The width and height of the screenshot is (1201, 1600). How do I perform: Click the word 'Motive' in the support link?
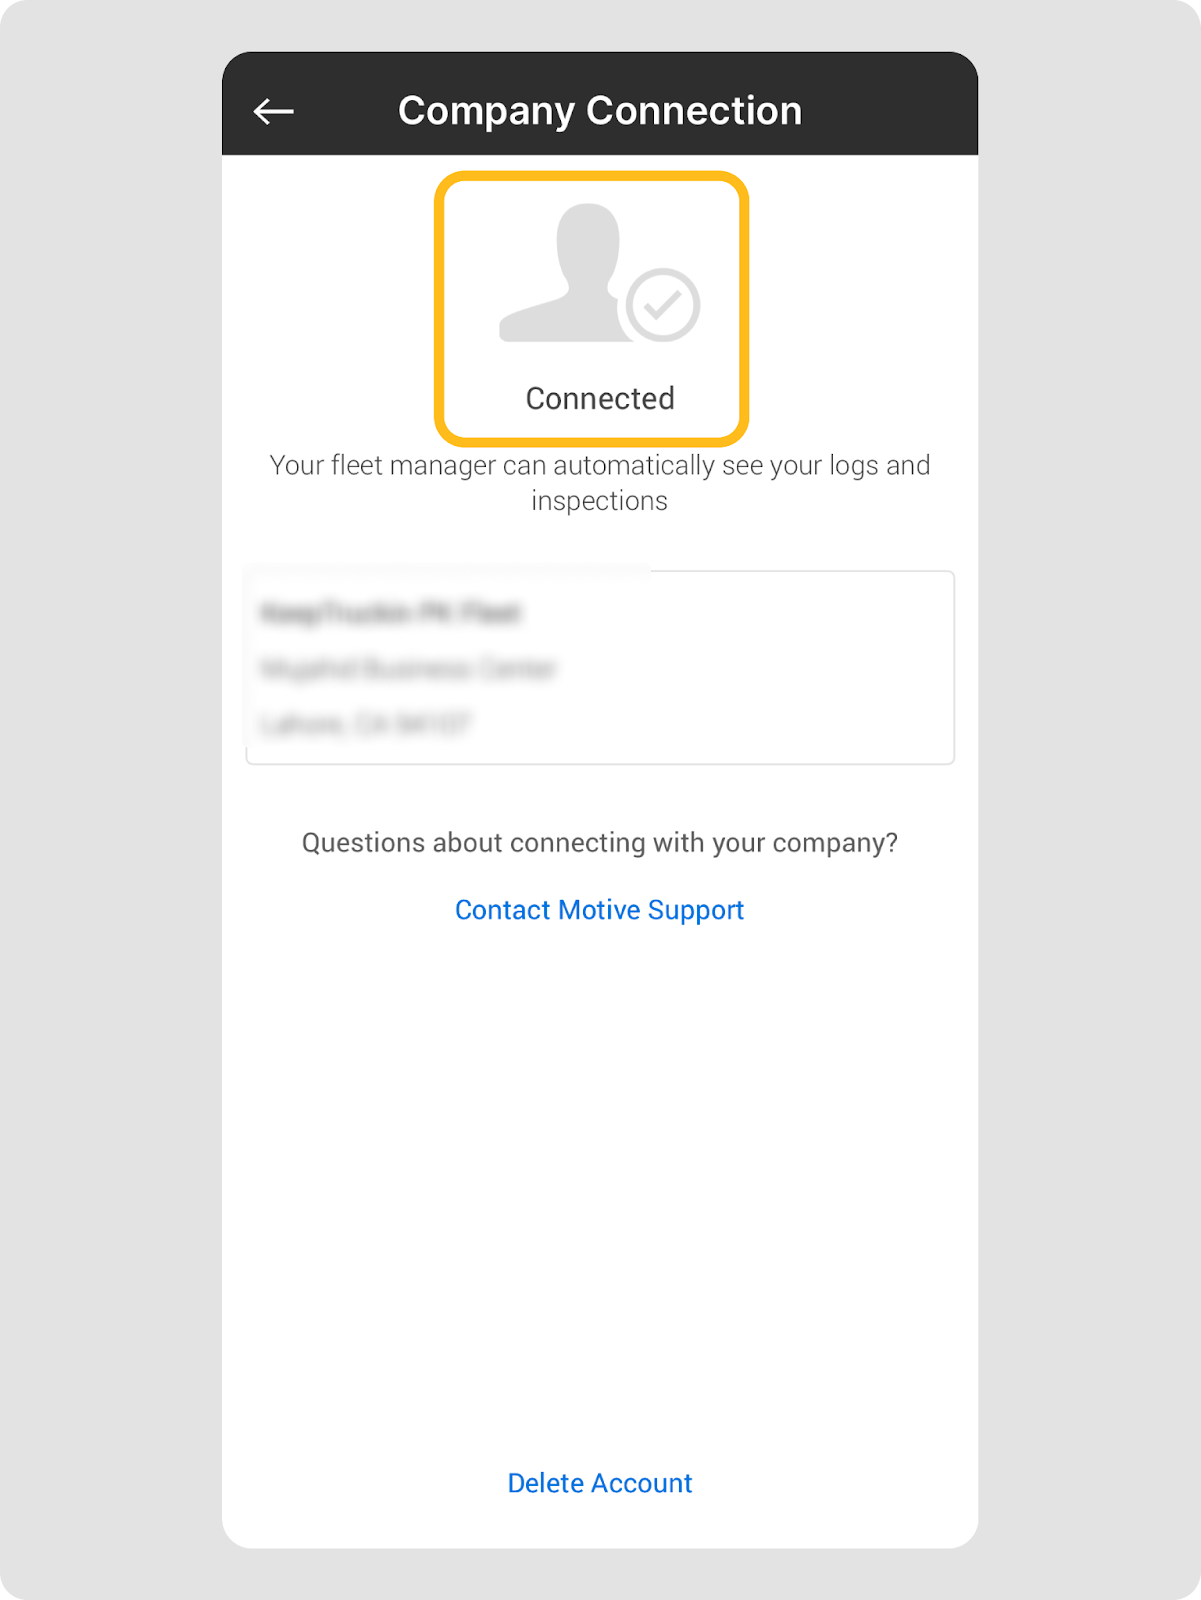pyautogui.click(x=599, y=910)
